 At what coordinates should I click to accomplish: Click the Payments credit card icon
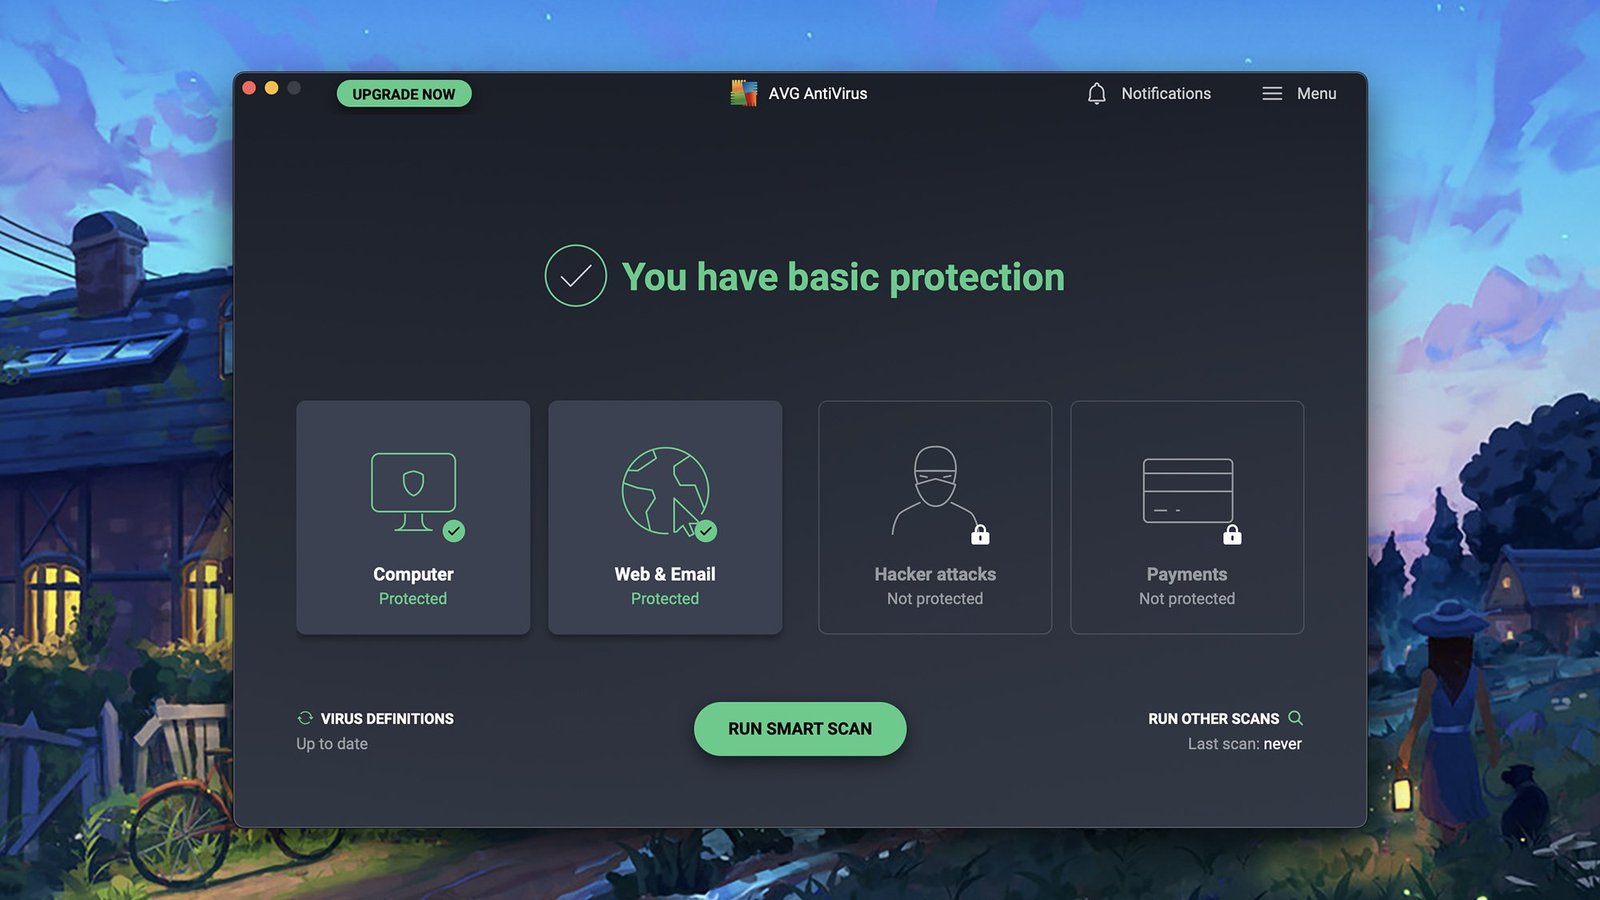pyautogui.click(x=1187, y=490)
